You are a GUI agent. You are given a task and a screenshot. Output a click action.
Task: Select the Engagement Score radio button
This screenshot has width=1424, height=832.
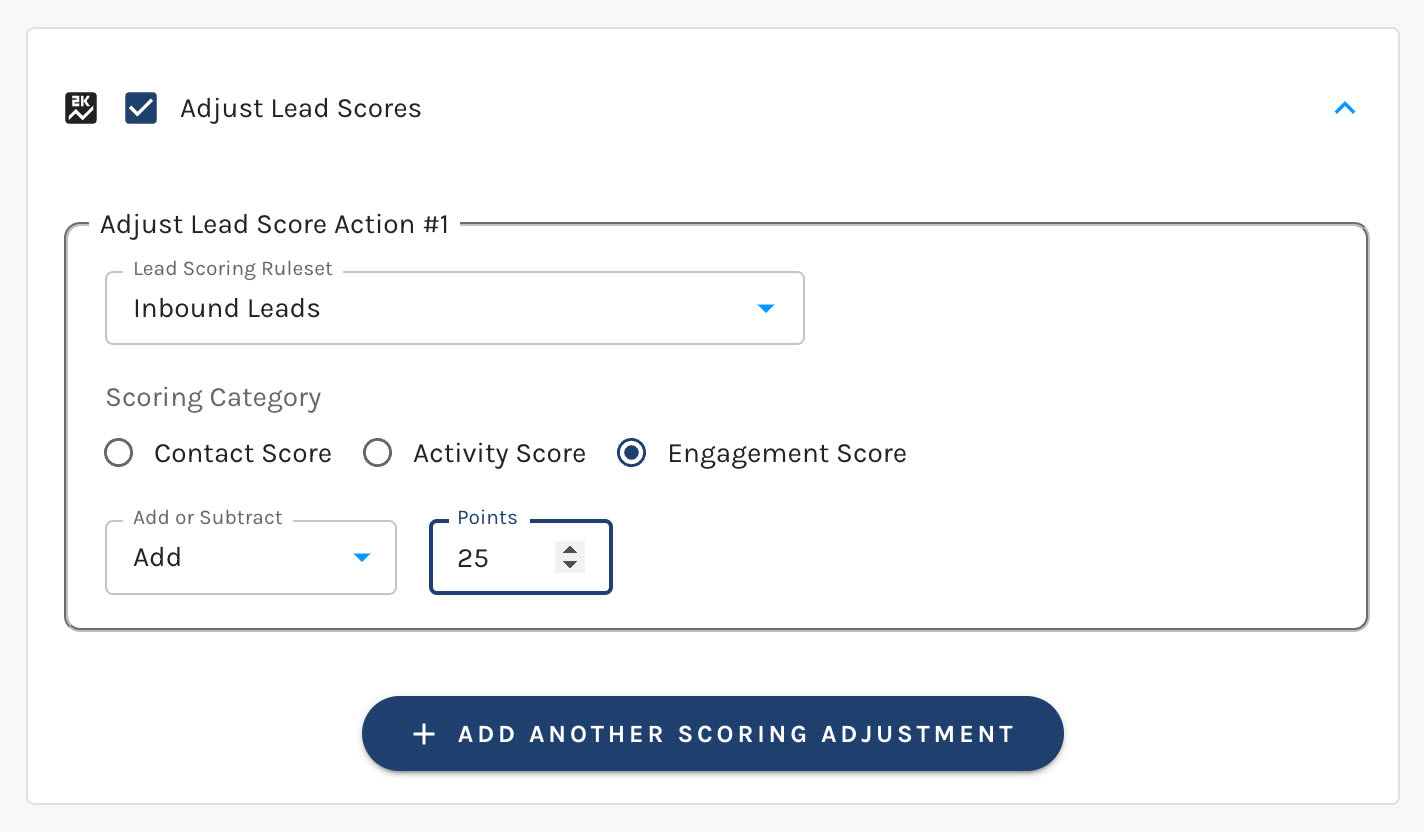(631, 454)
